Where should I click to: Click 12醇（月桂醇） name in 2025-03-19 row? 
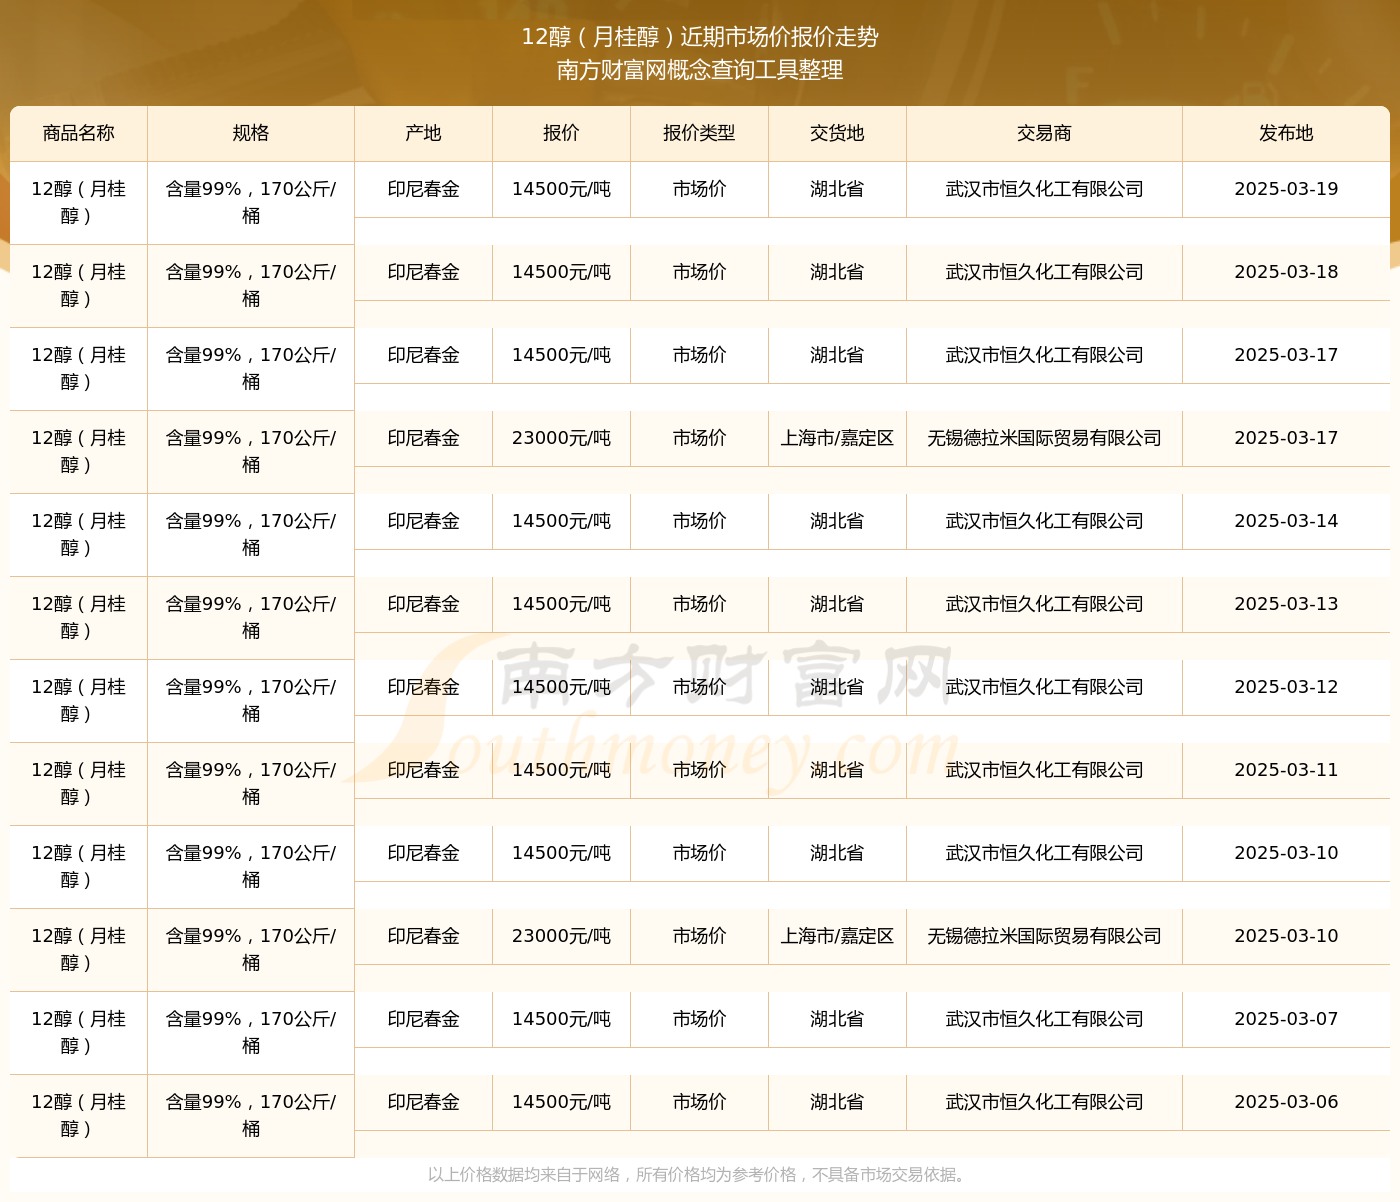[x=78, y=202]
